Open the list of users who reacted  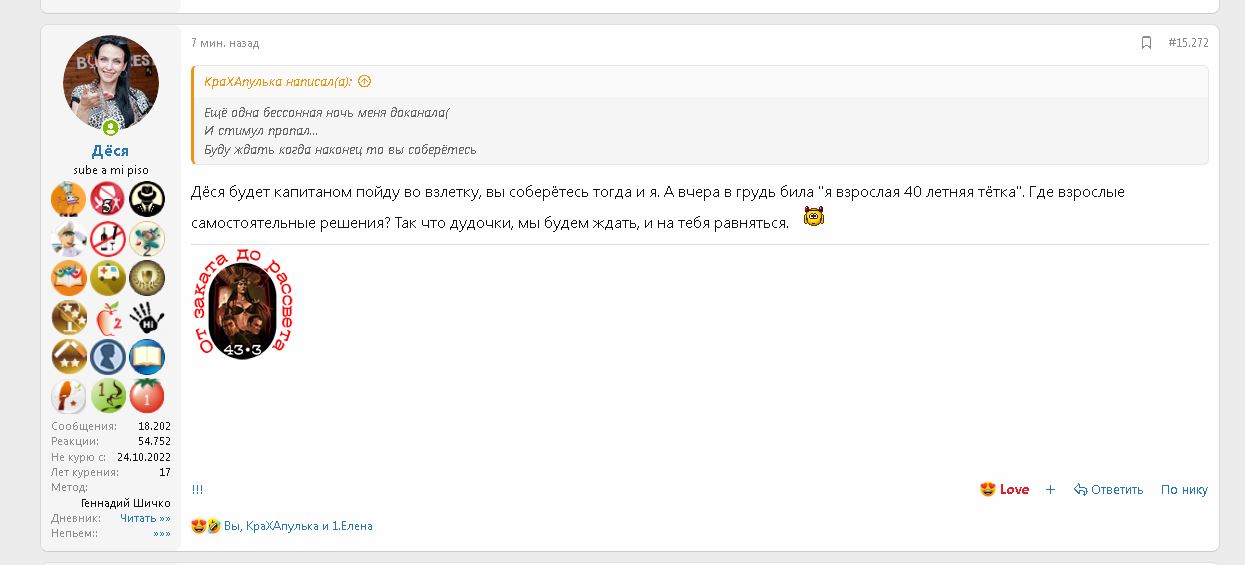(x=298, y=526)
